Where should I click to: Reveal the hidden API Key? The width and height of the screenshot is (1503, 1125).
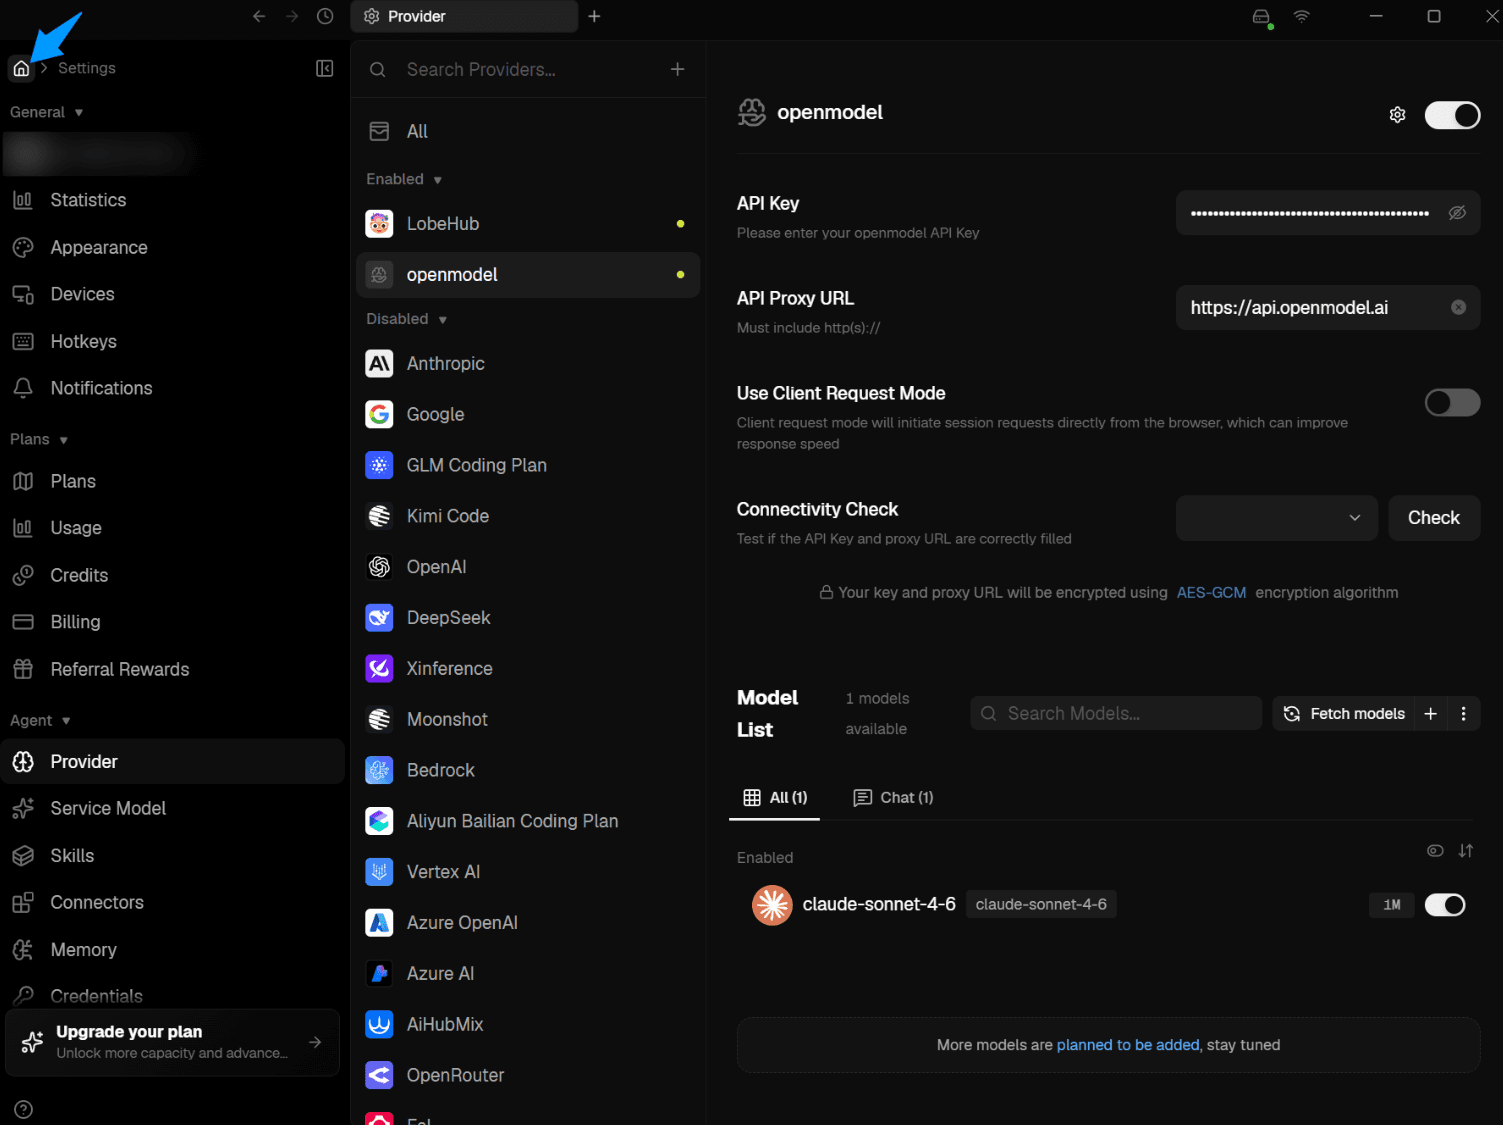pyautogui.click(x=1458, y=213)
